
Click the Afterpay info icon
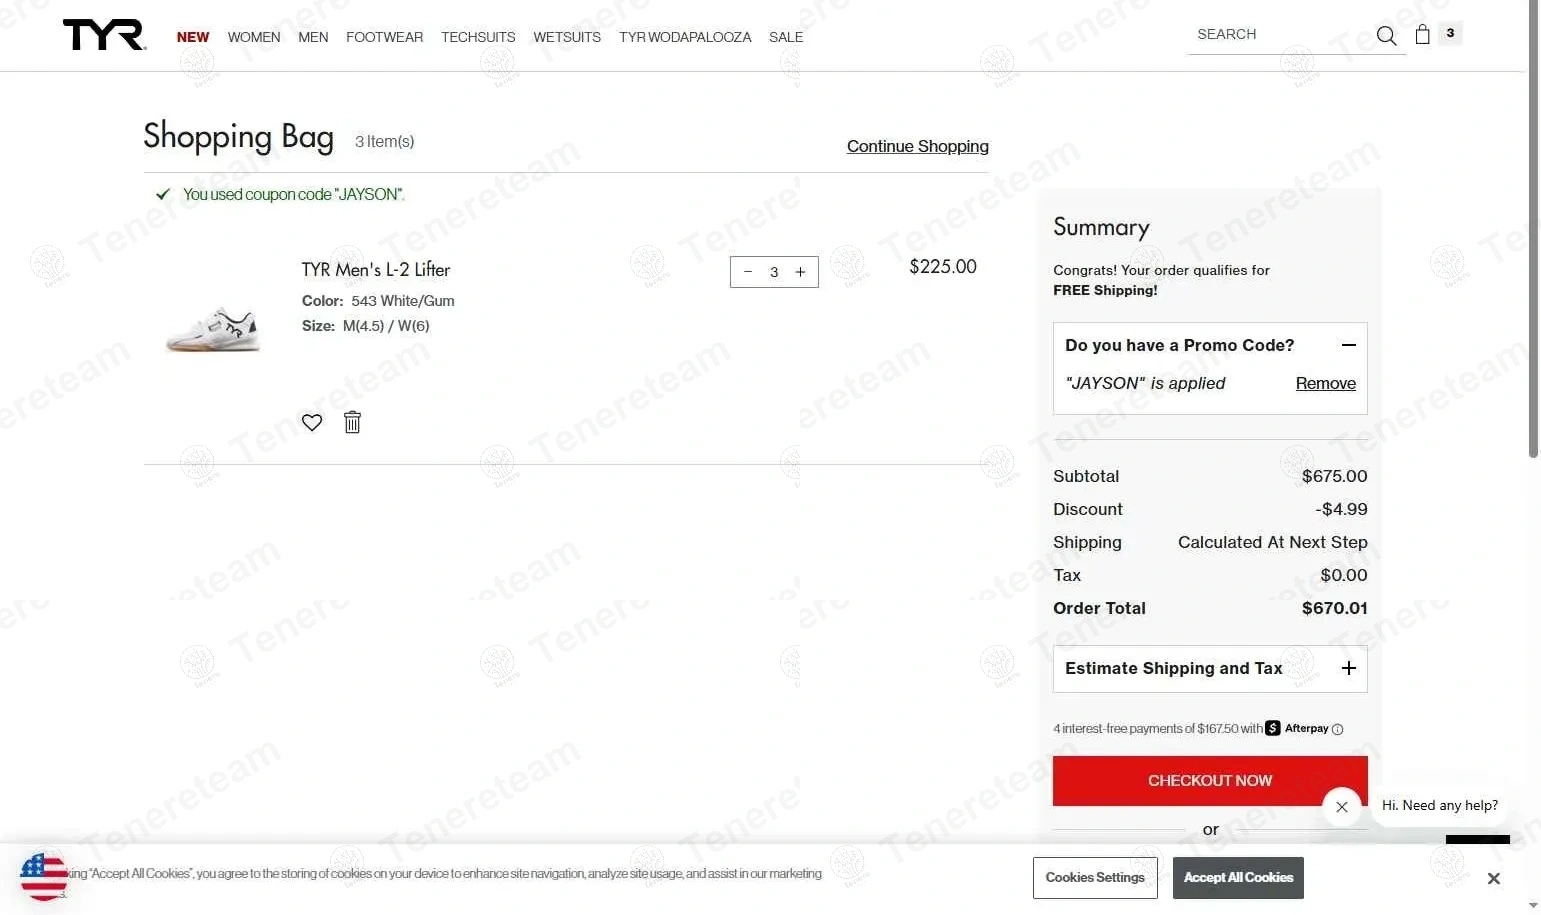click(x=1338, y=729)
